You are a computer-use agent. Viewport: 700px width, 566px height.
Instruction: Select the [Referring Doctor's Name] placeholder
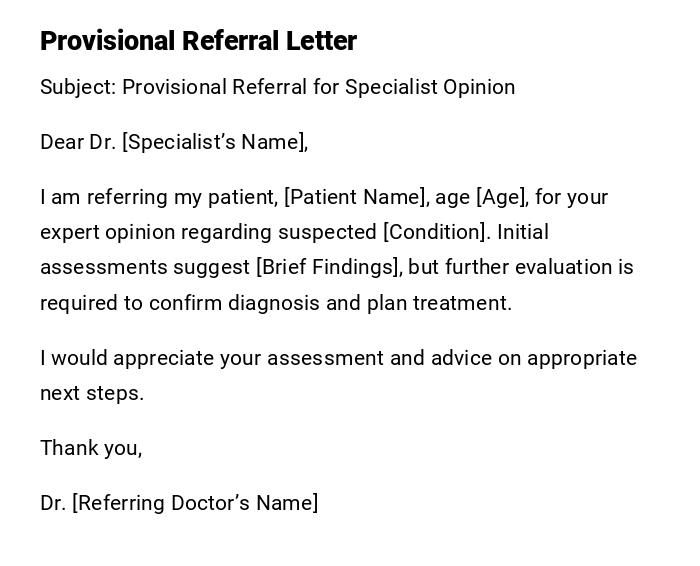pyautogui.click(x=195, y=503)
